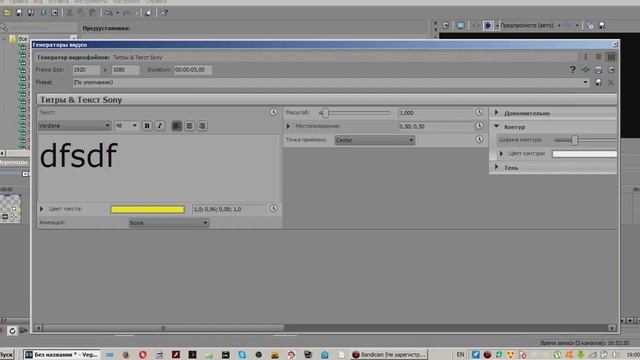640x360 pixels.
Task: Open Skype icon in taskbar
Action: 242,355
